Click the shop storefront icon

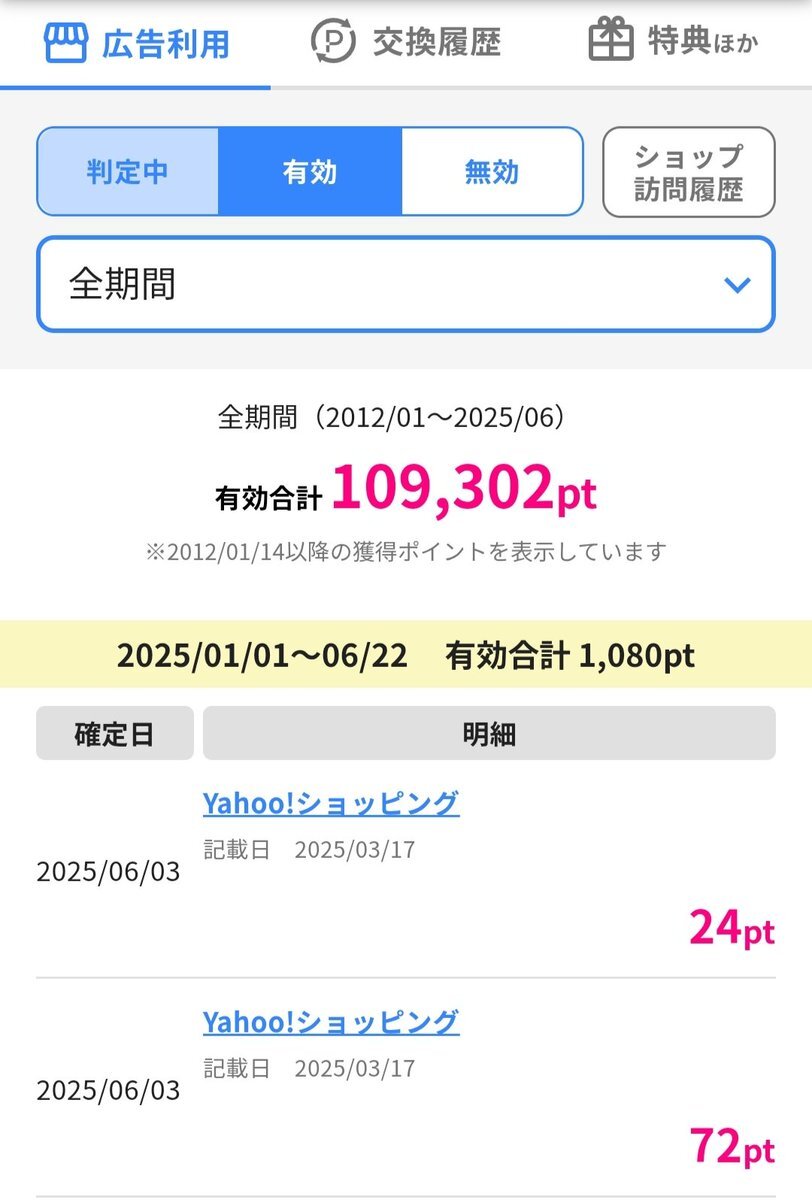pyautogui.click(x=66, y=43)
